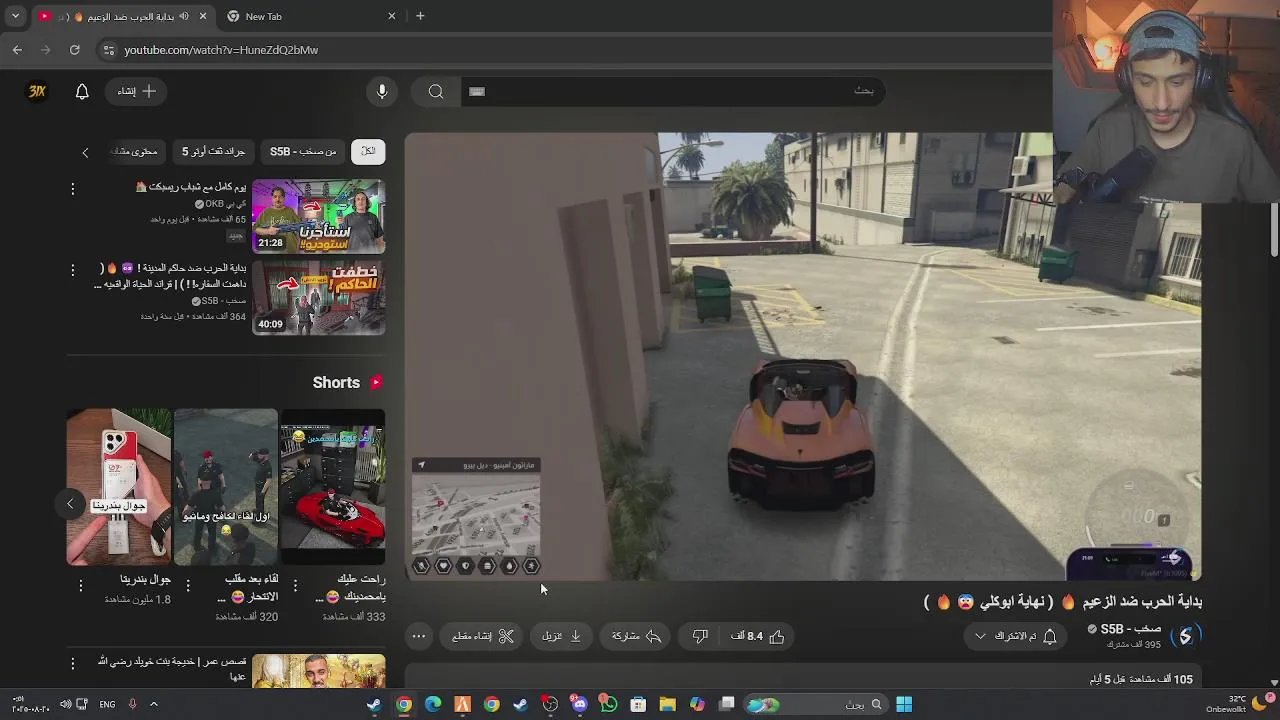Go forward in the browser

(46, 49)
